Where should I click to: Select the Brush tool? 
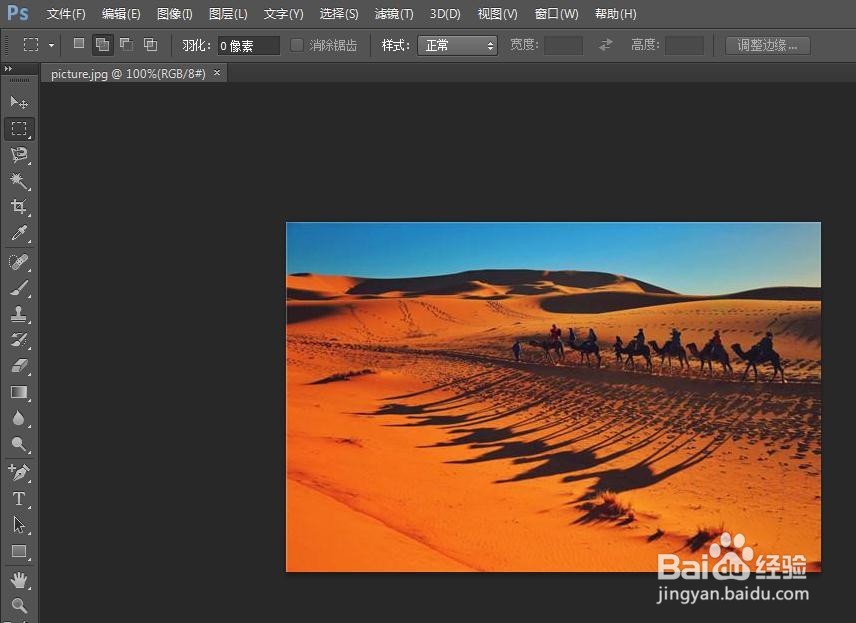pos(18,287)
